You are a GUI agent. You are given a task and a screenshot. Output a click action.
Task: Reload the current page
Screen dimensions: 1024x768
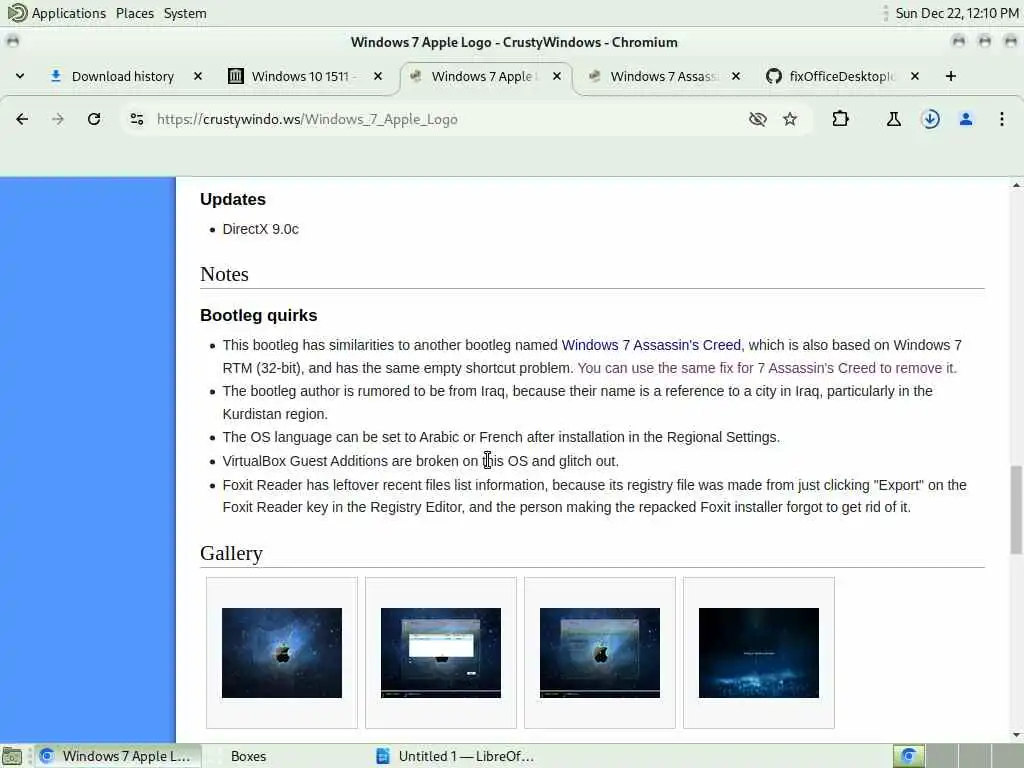94,119
